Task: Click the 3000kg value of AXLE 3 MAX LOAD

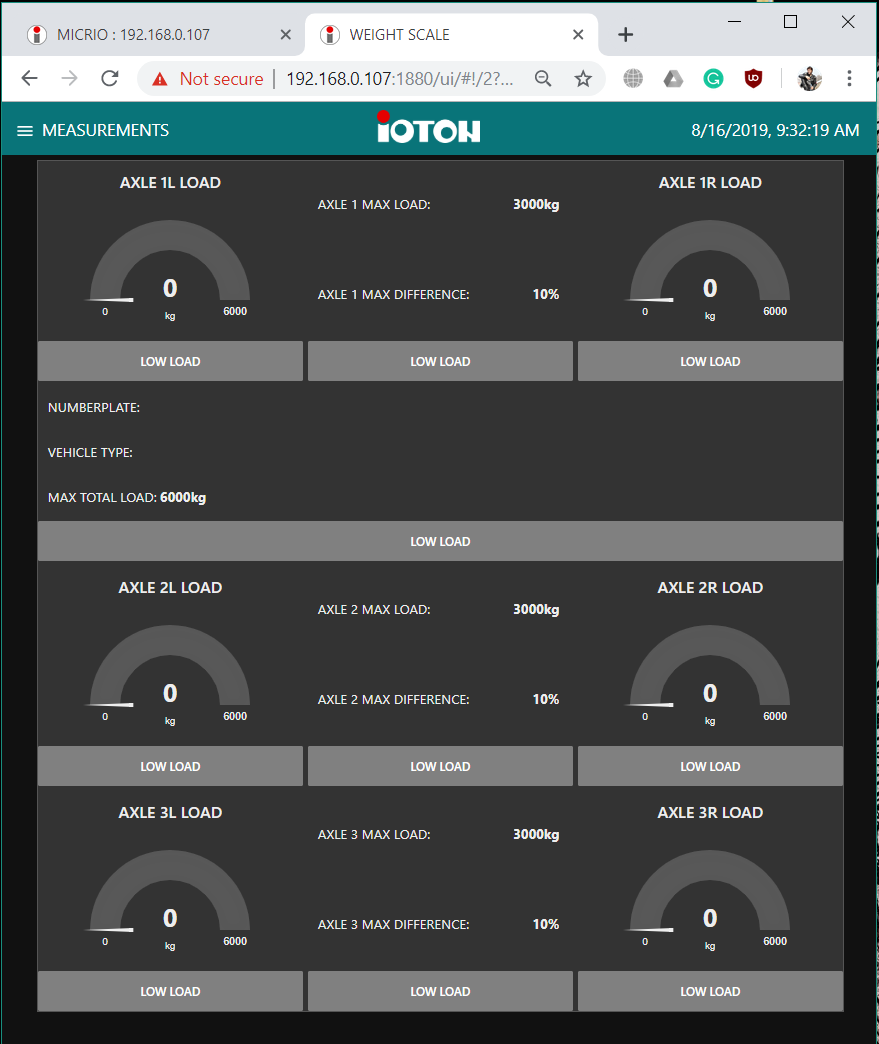Action: point(536,834)
